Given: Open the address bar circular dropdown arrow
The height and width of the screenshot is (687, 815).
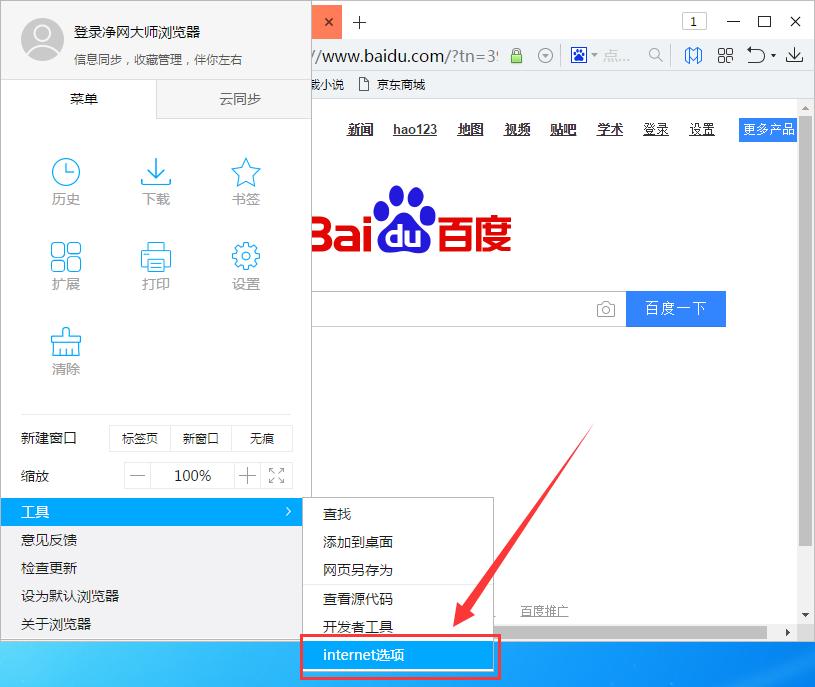Looking at the screenshot, I should [545, 55].
